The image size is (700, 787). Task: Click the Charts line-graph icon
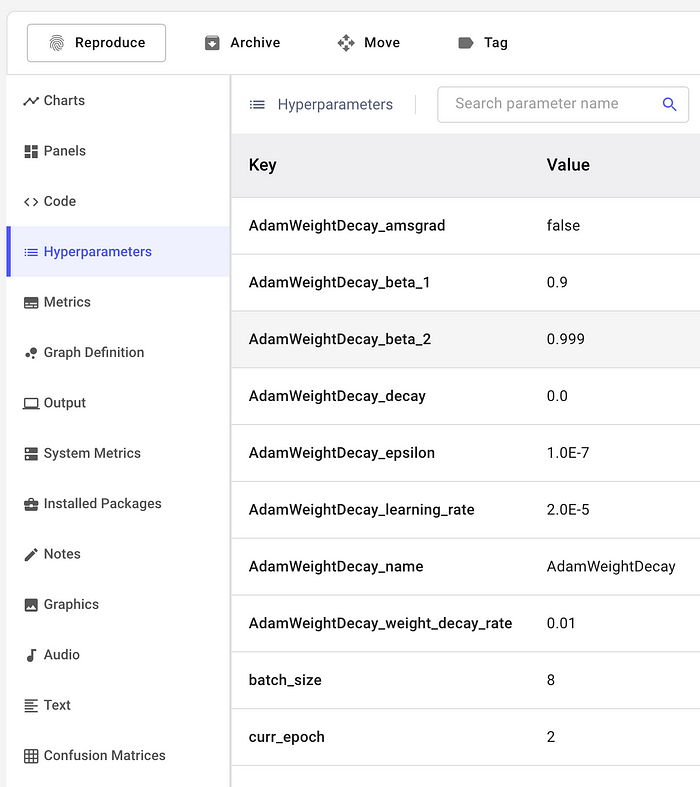pyautogui.click(x=31, y=101)
